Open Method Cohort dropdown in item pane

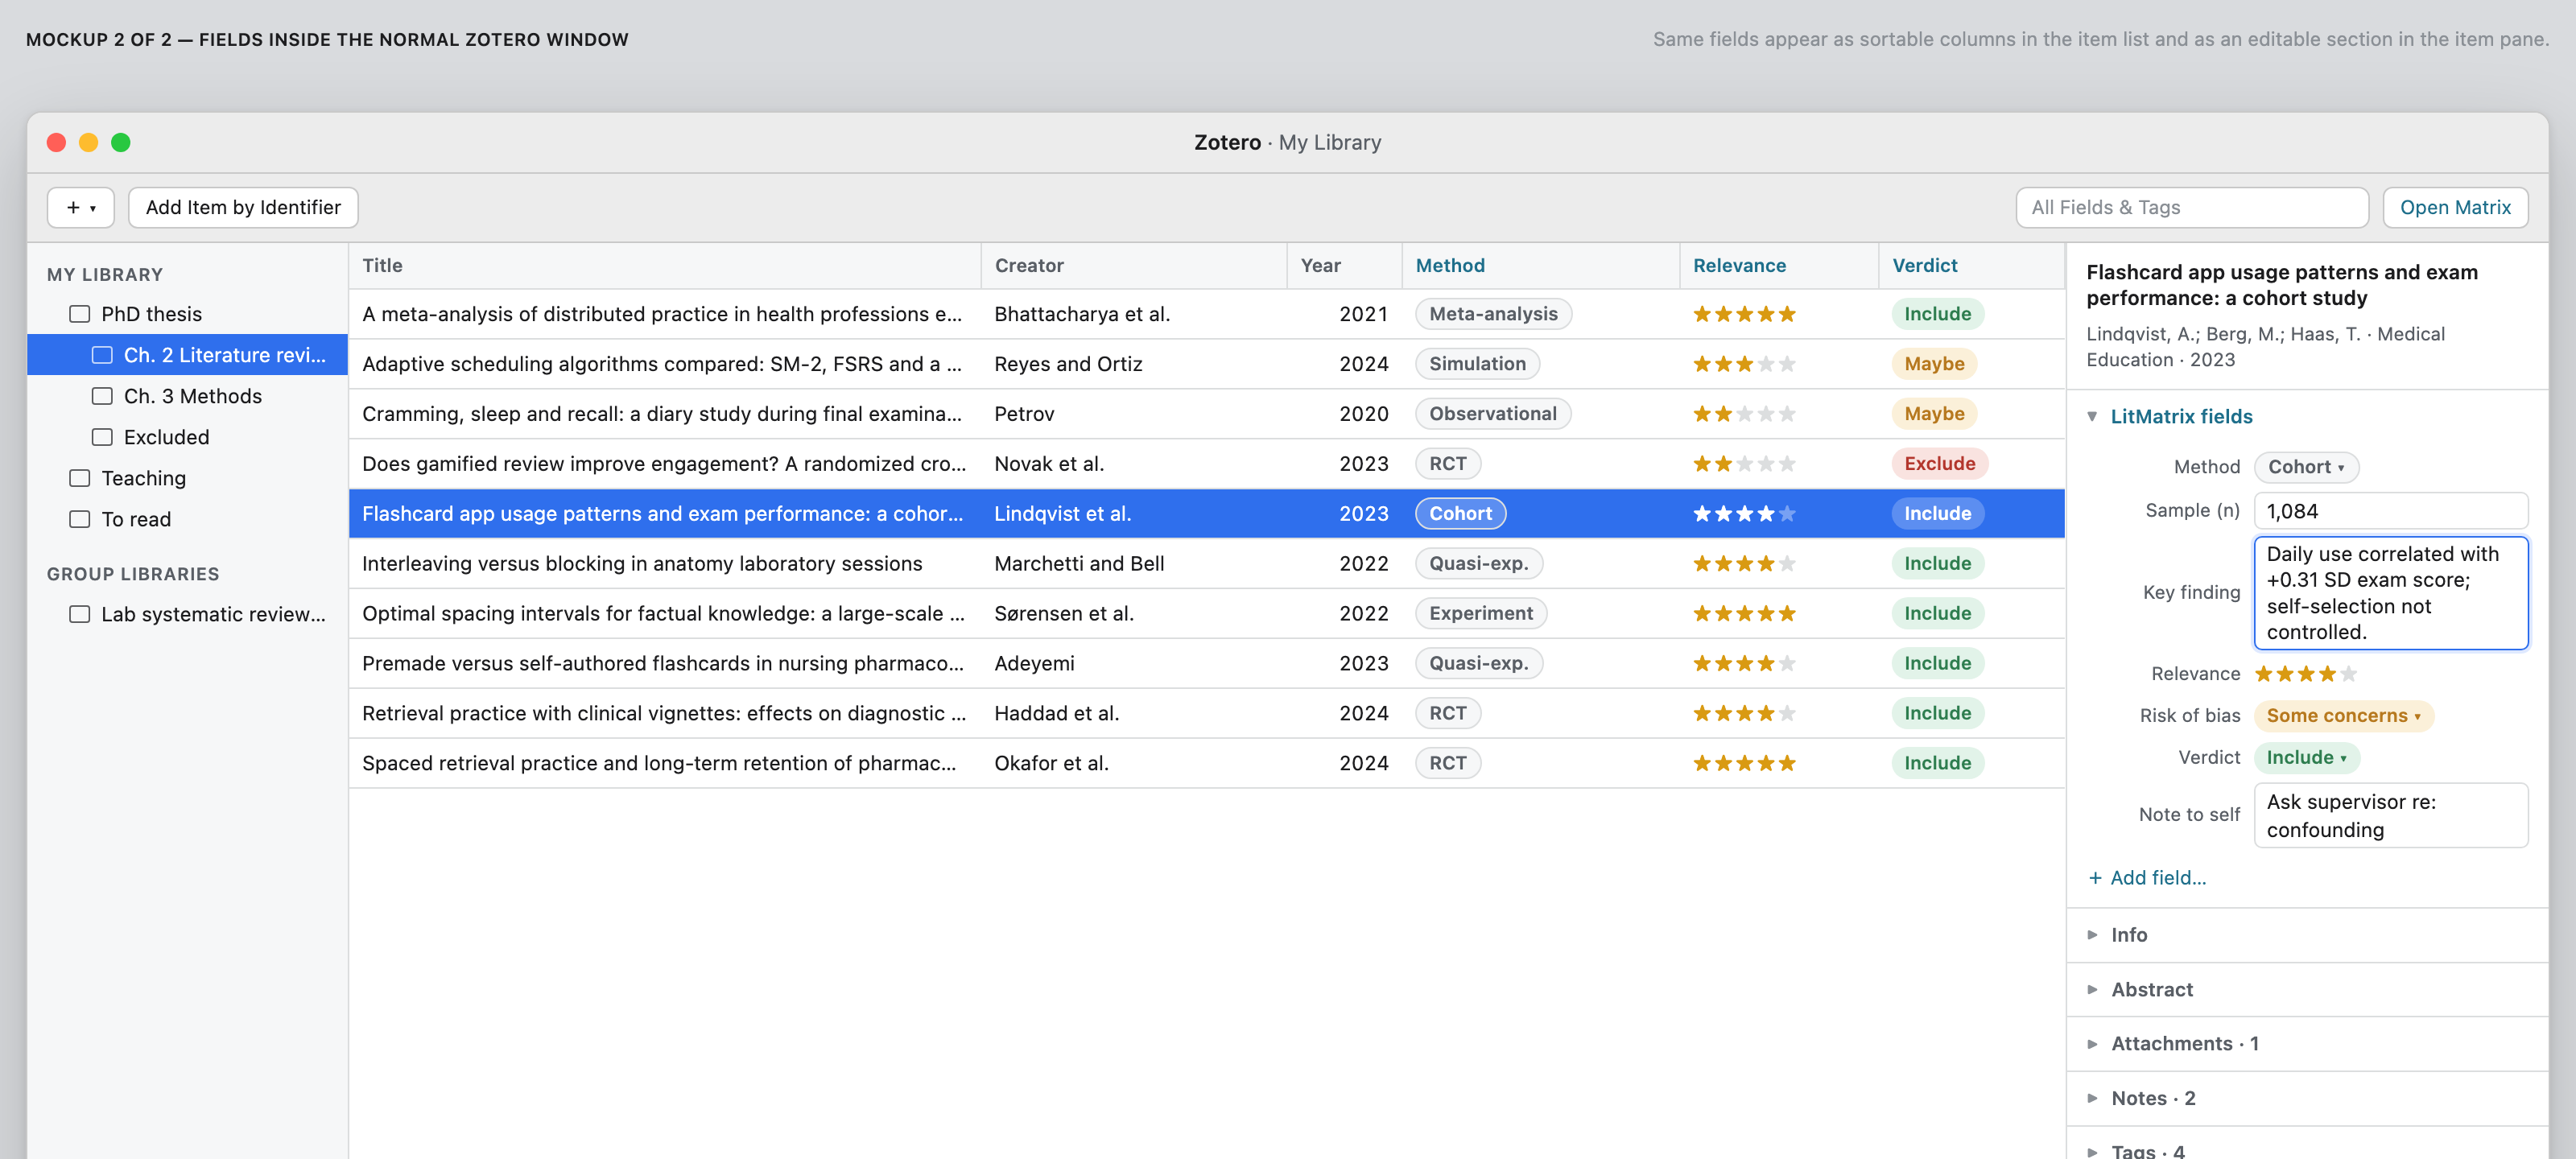click(2306, 467)
